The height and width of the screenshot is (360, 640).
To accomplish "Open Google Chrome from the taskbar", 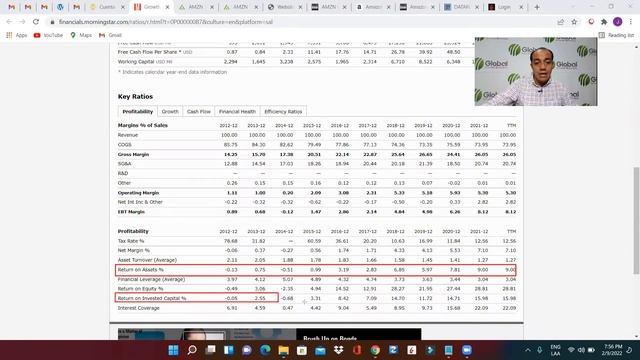I will (x=375, y=350).
